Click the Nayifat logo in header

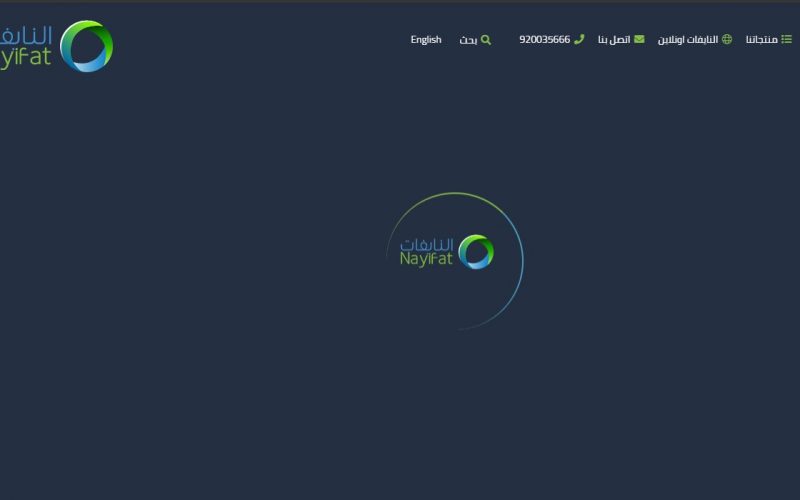point(56,46)
